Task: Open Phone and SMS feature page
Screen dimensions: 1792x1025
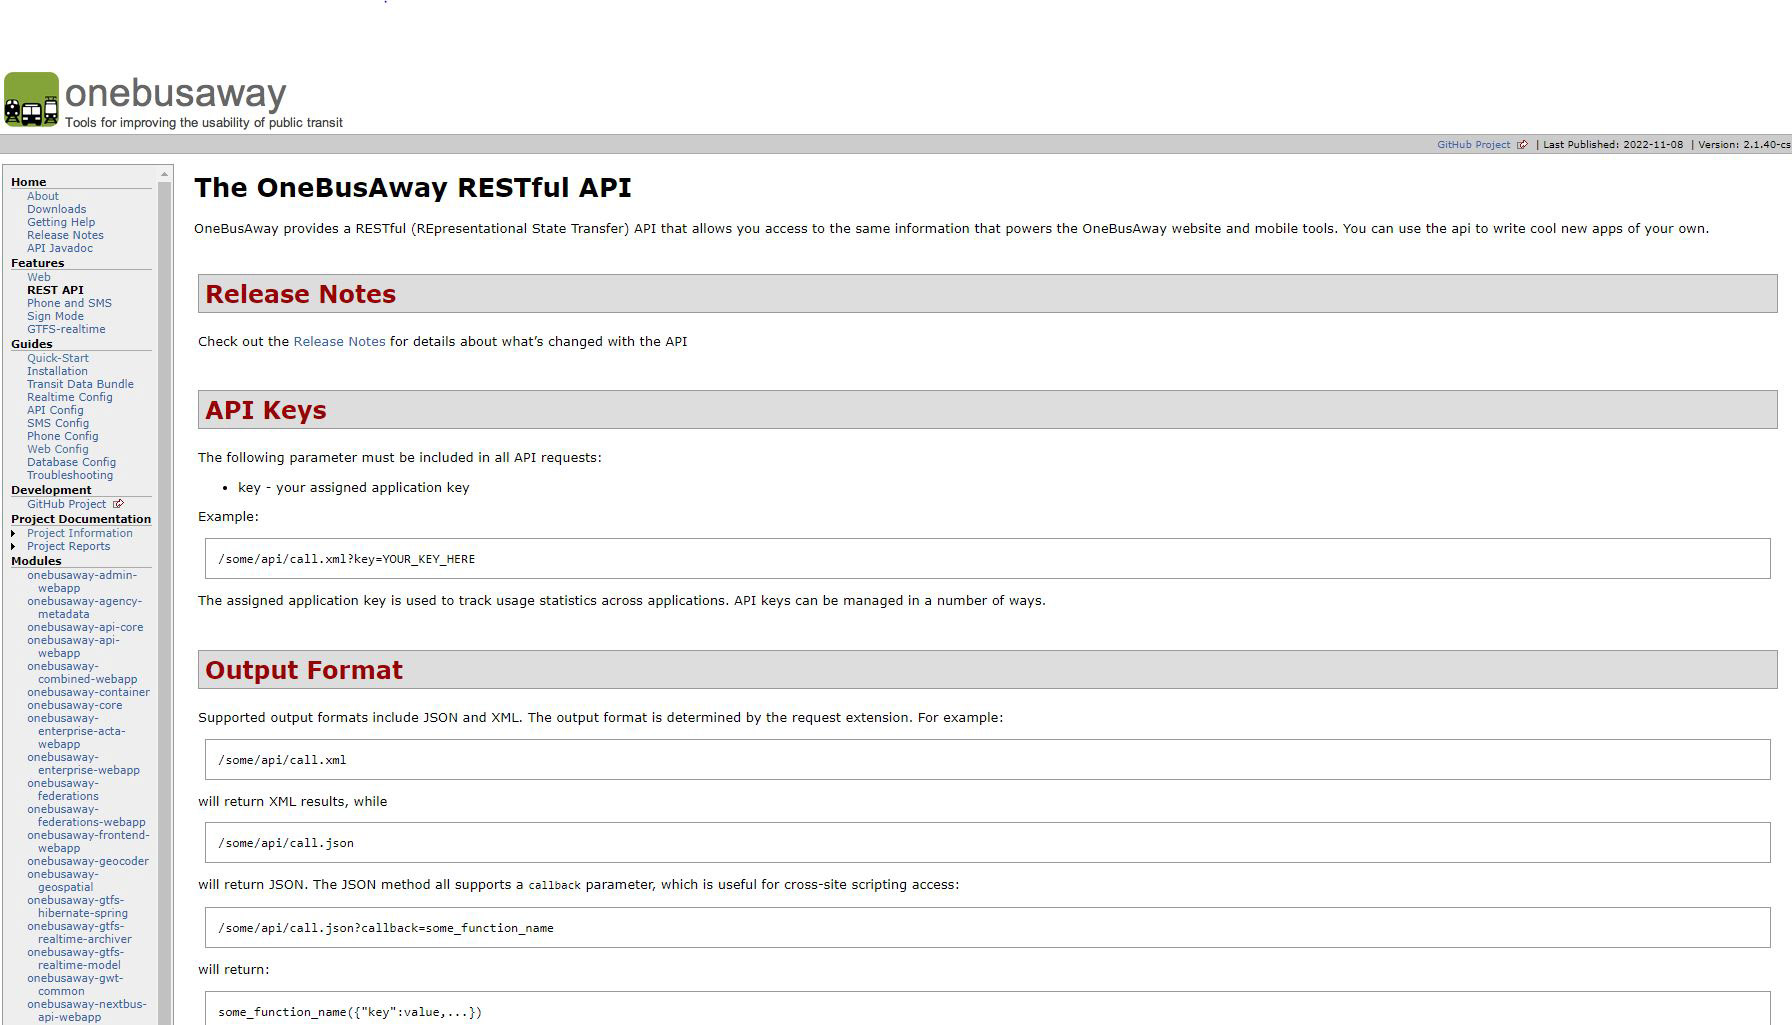Action: [x=69, y=303]
